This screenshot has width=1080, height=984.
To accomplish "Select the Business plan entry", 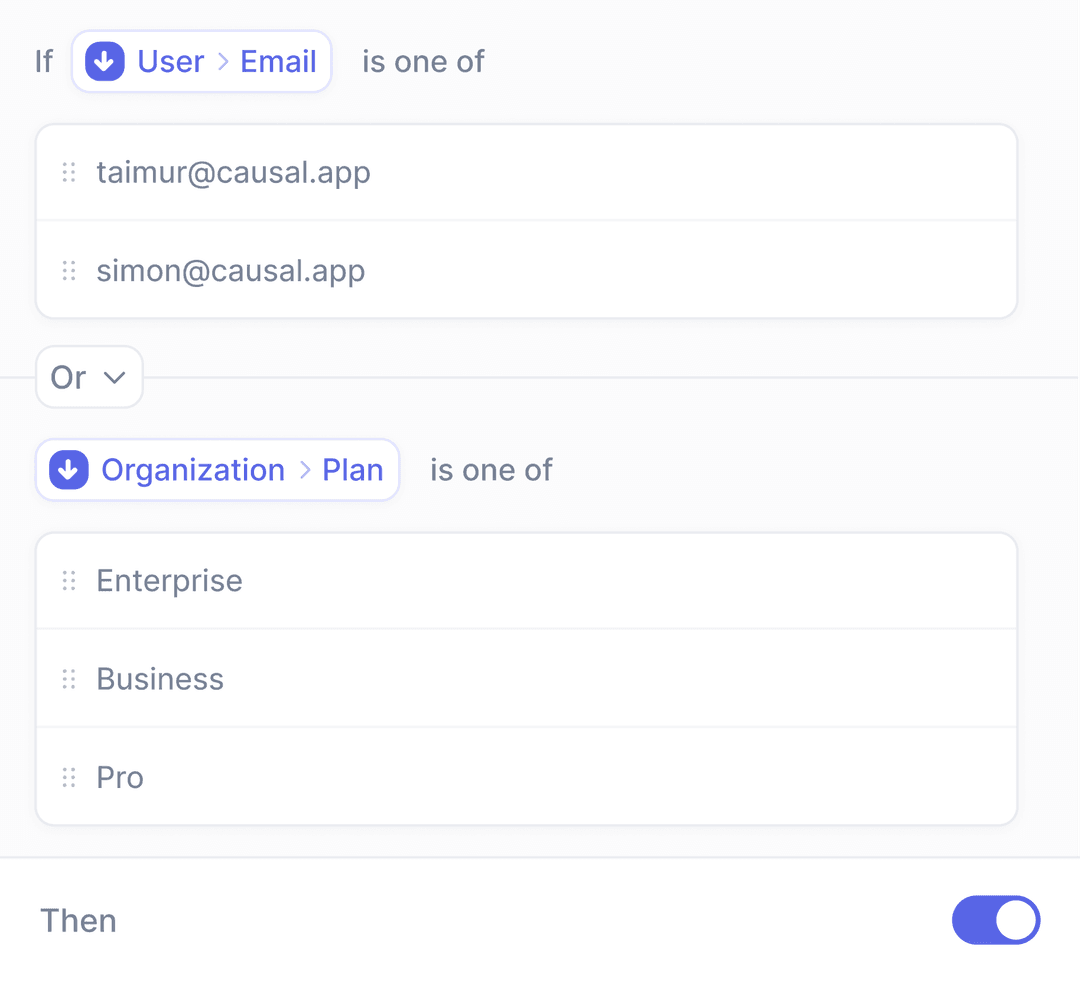I will pyautogui.click(x=160, y=679).
